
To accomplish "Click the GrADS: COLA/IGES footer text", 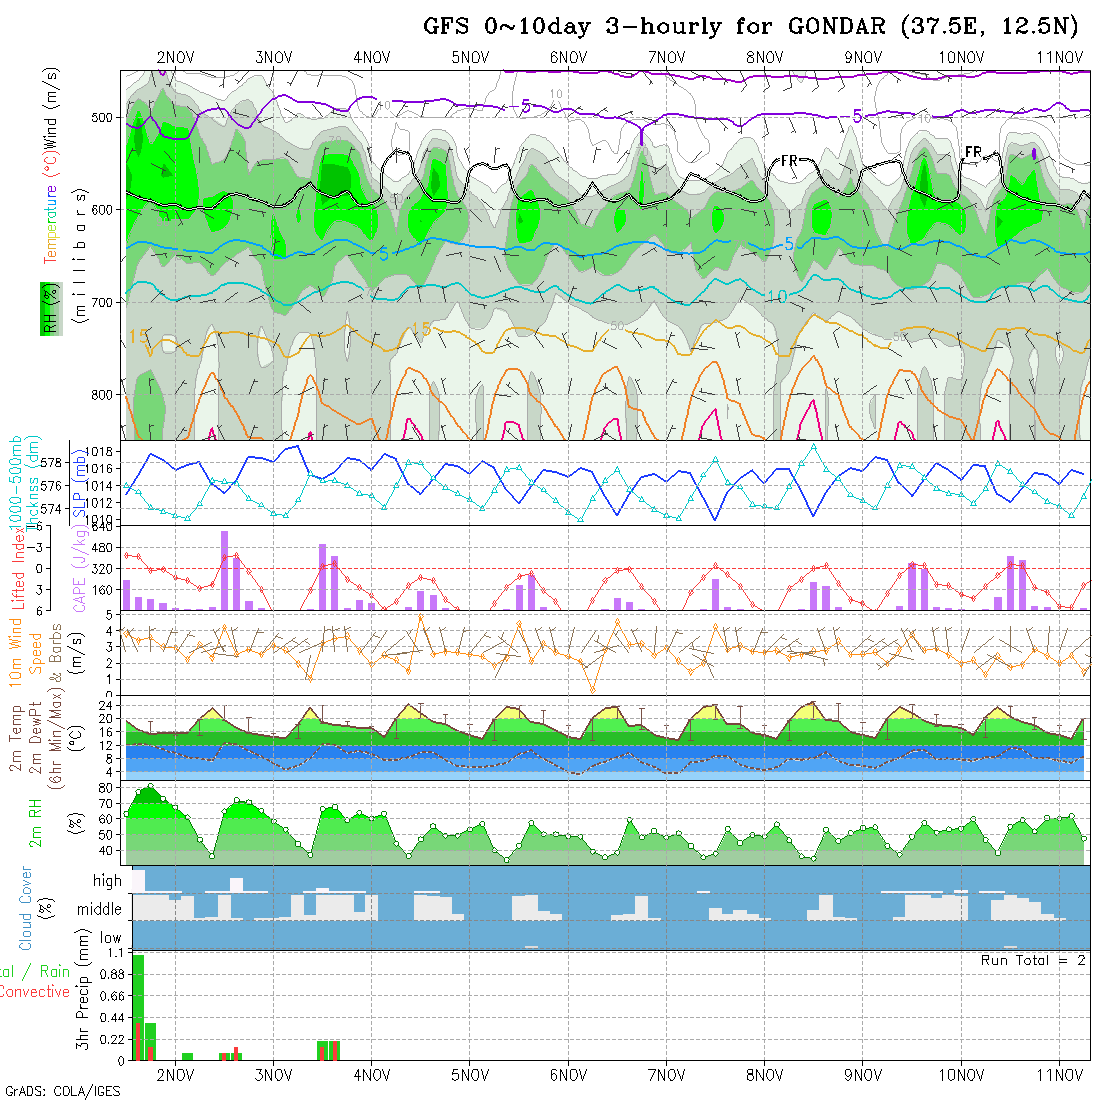I will 62,1091.
